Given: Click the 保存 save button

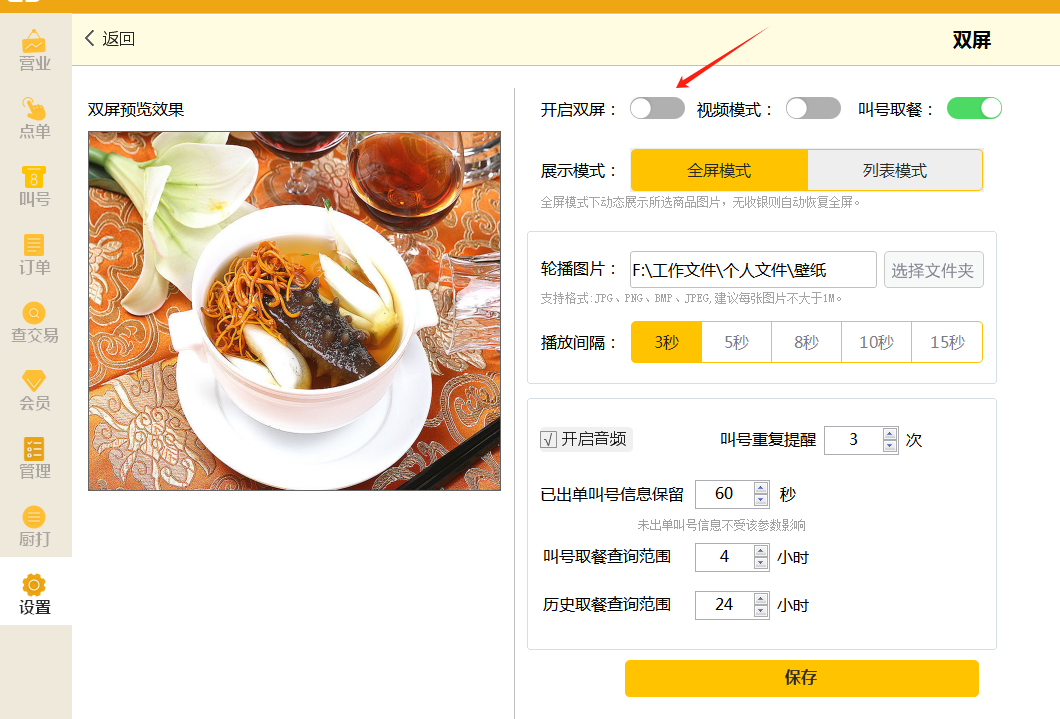Looking at the screenshot, I should tap(801, 678).
